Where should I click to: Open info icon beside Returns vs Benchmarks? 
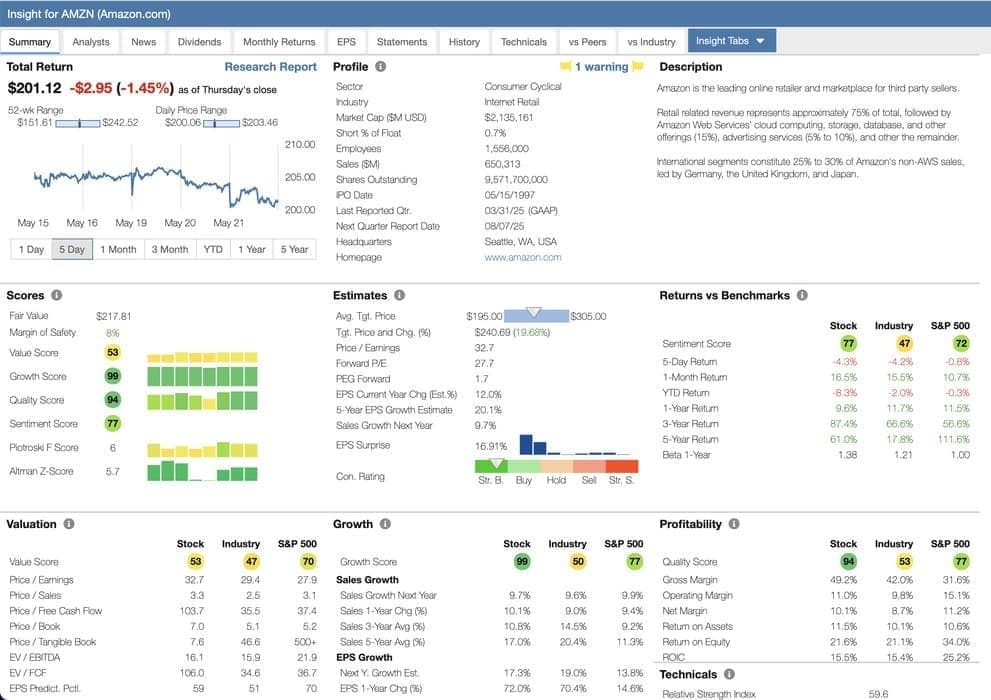802,295
